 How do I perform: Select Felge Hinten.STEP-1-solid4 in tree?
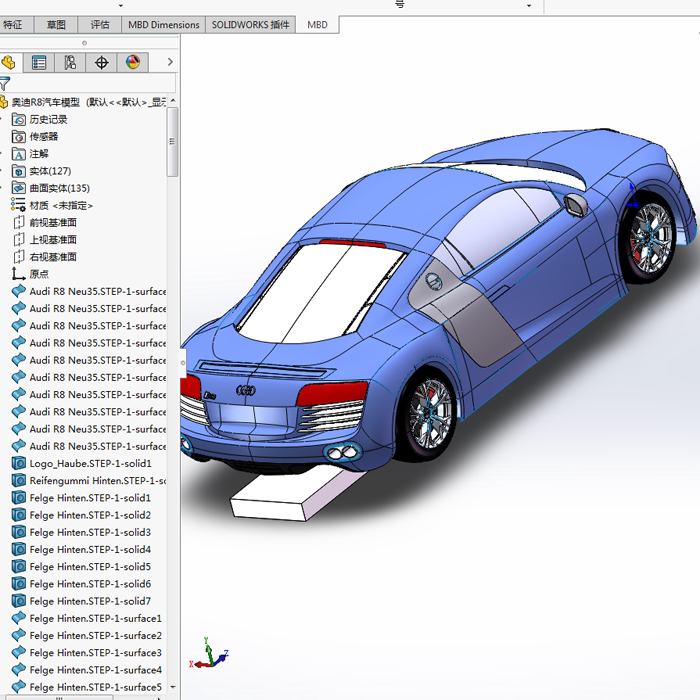point(90,550)
